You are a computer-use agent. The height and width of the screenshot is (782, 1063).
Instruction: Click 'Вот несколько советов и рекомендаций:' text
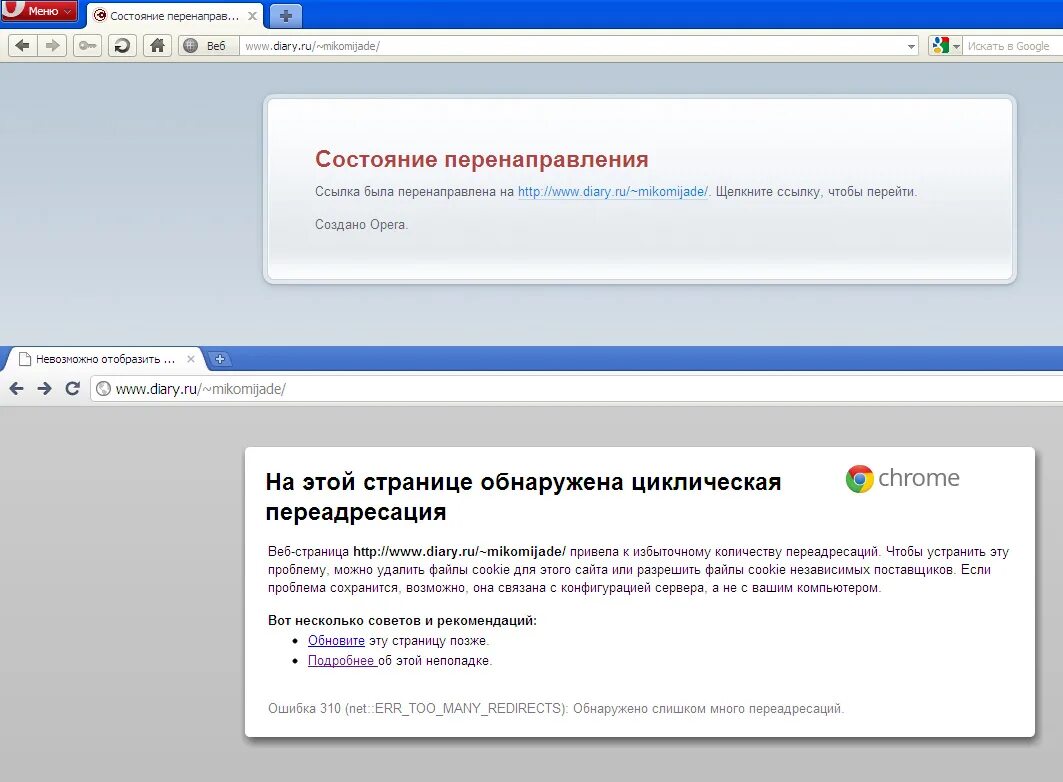point(402,621)
